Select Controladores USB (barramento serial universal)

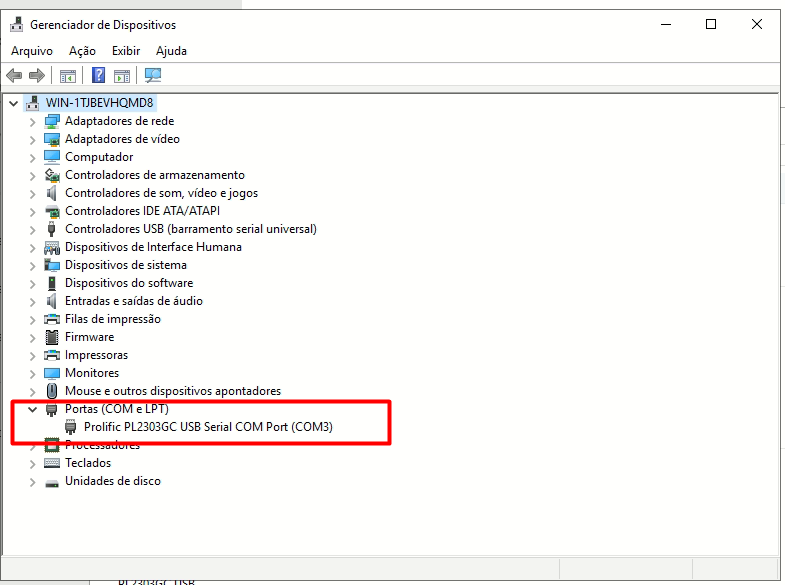pos(190,229)
